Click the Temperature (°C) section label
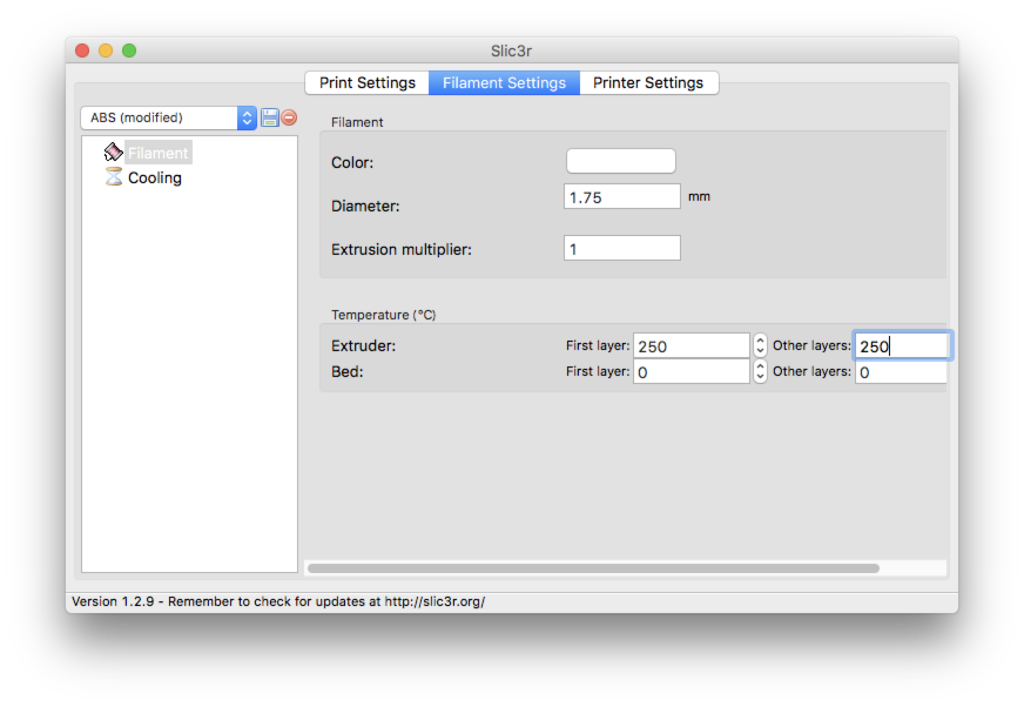The width and height of the screenshot is (1024, 707). [x=383, y=315]
